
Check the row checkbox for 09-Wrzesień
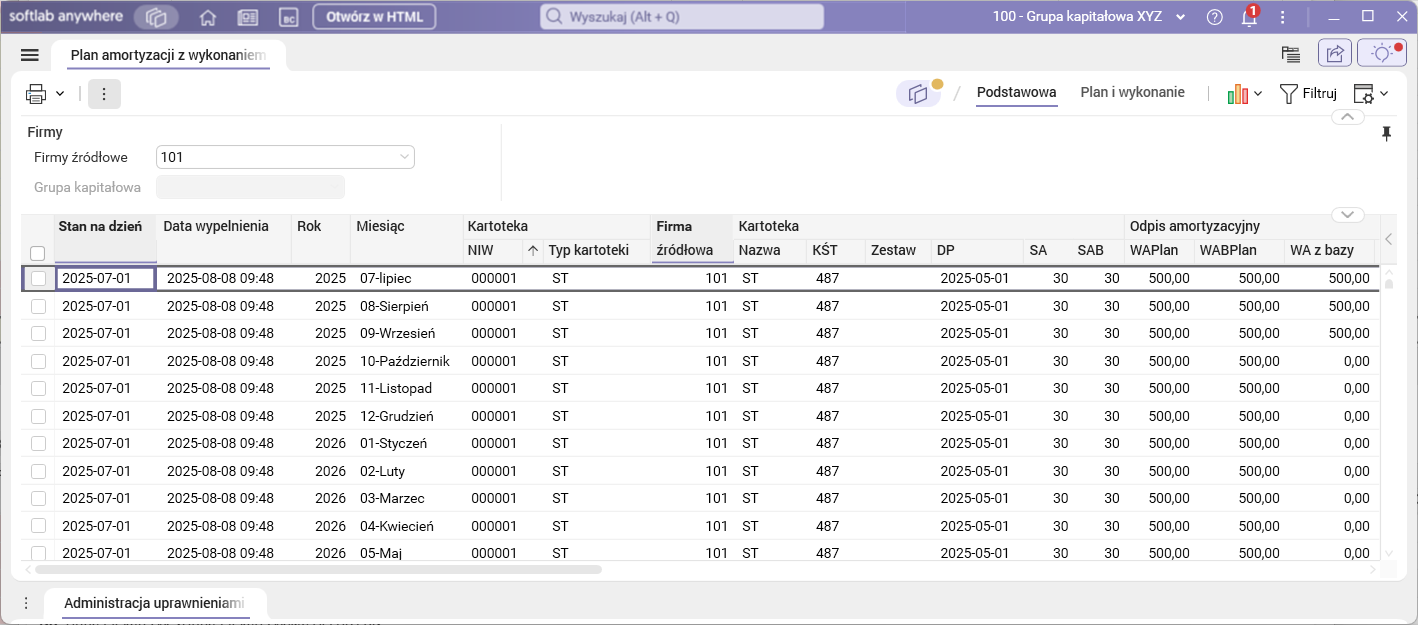click(38, 333)
